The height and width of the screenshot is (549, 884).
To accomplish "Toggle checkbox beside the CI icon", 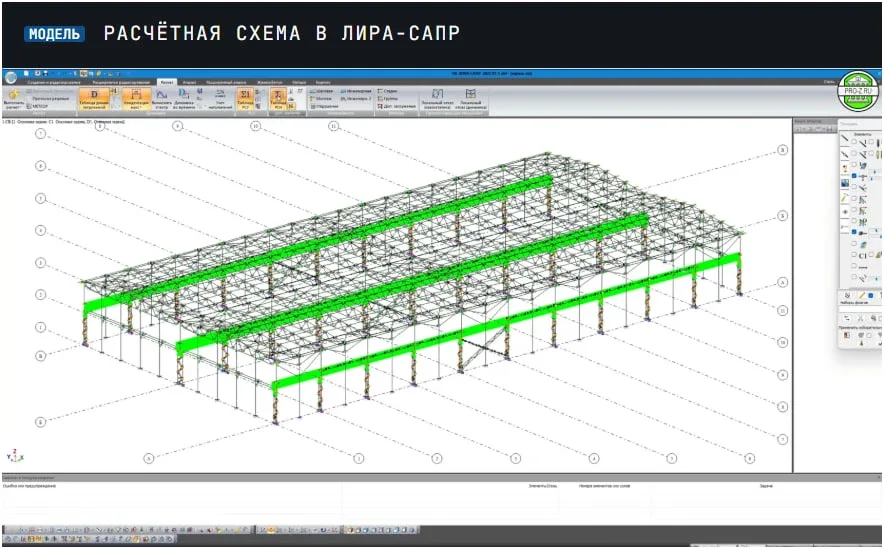I will tap(854, 255).
